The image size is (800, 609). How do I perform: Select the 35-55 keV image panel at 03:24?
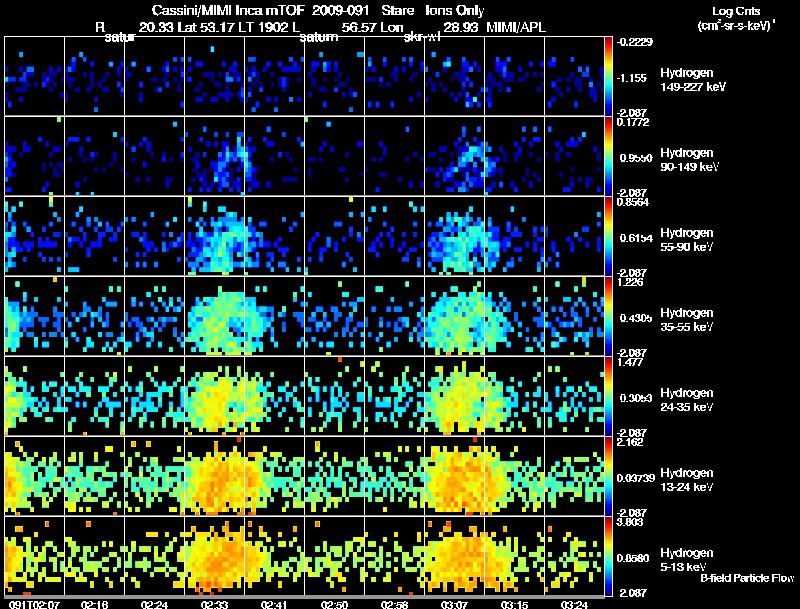point(574,316)
